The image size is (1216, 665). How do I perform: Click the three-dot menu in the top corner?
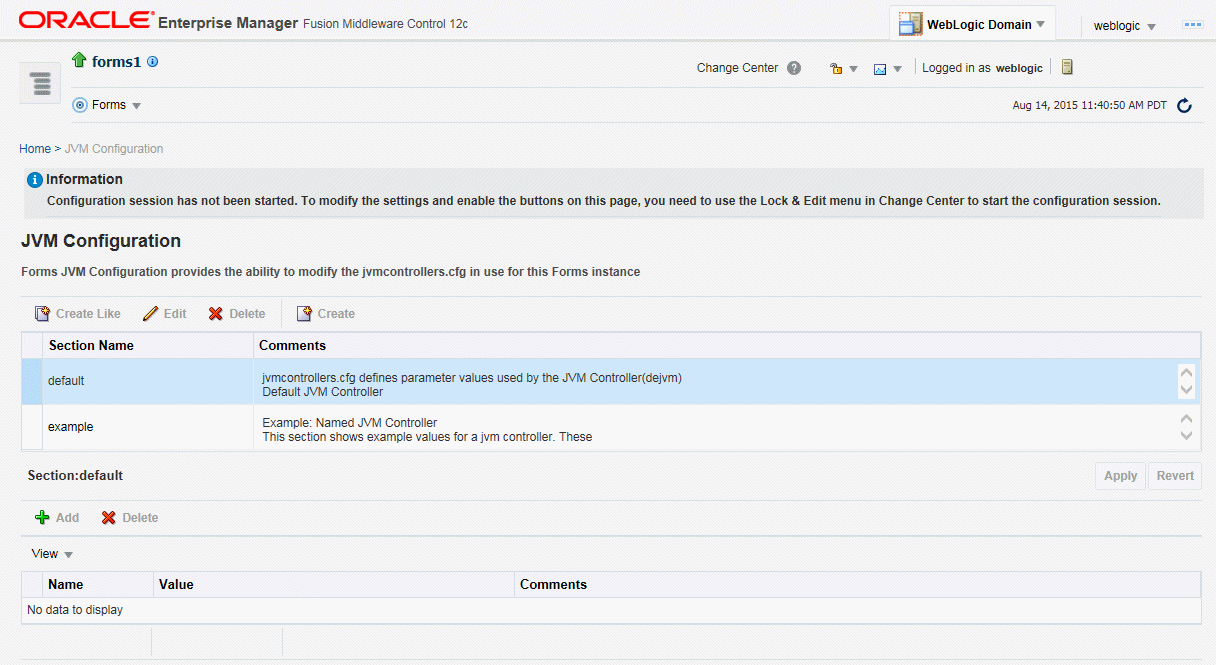pyautogui.click(x=1193, y=25)
